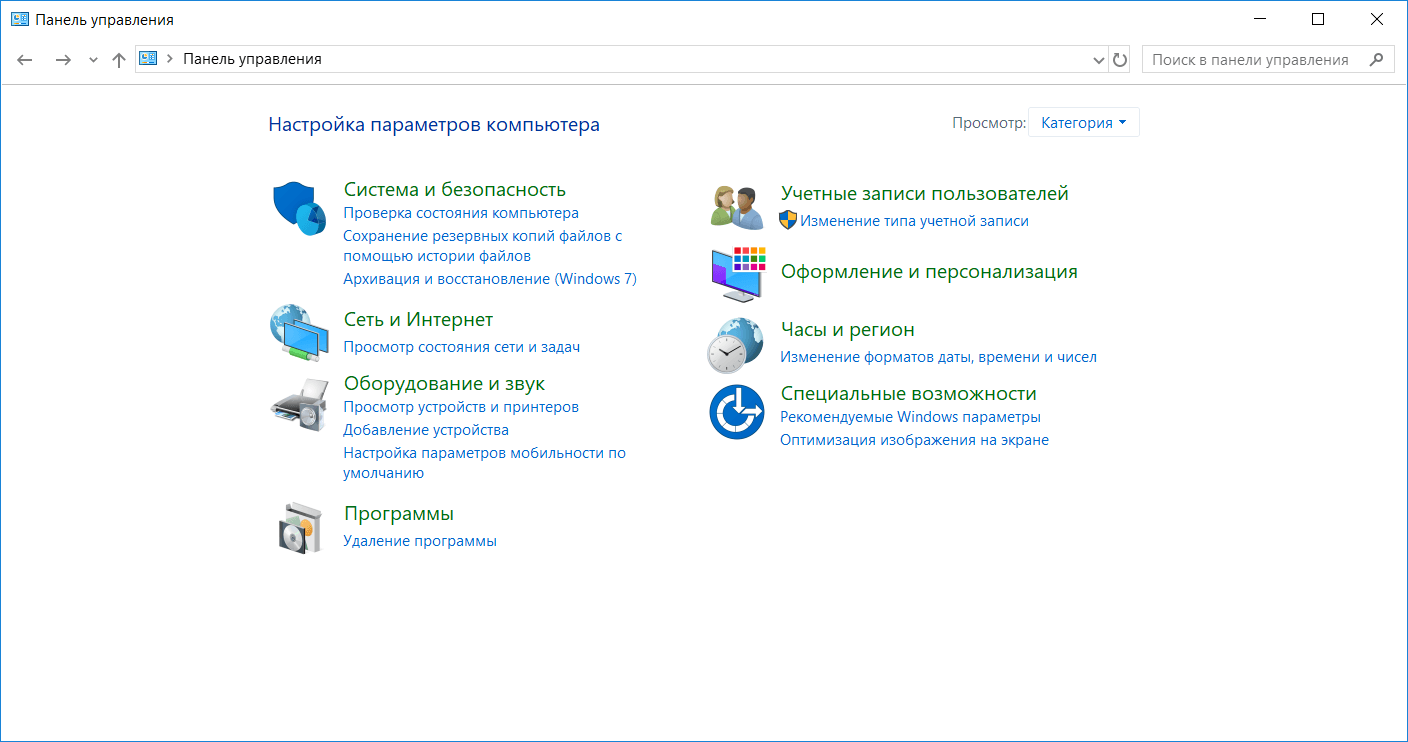Expand the chevron before Панель управления breadcrumb

[x=170, y=59]
